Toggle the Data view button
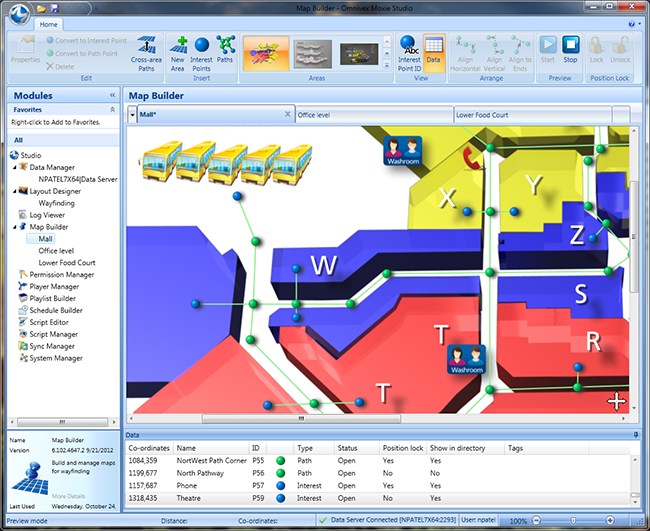650x531 pixels. click(434, 53)
